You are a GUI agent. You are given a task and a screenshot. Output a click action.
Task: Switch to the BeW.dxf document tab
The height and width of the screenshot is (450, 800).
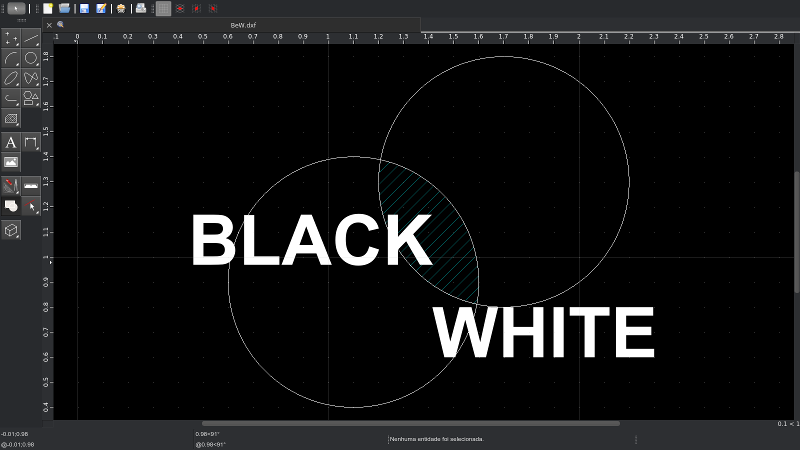(238, 24)
